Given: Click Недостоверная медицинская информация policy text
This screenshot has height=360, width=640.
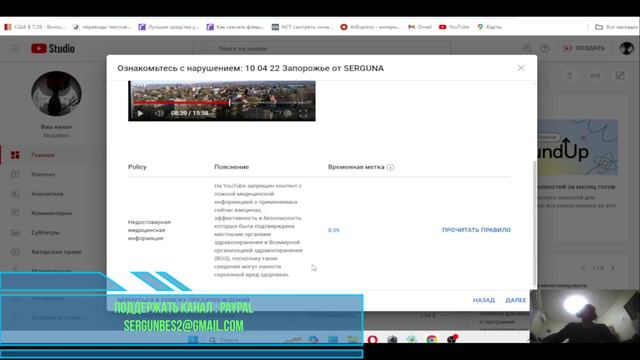Looking at the screenshot, I should [x=149, y=230].
